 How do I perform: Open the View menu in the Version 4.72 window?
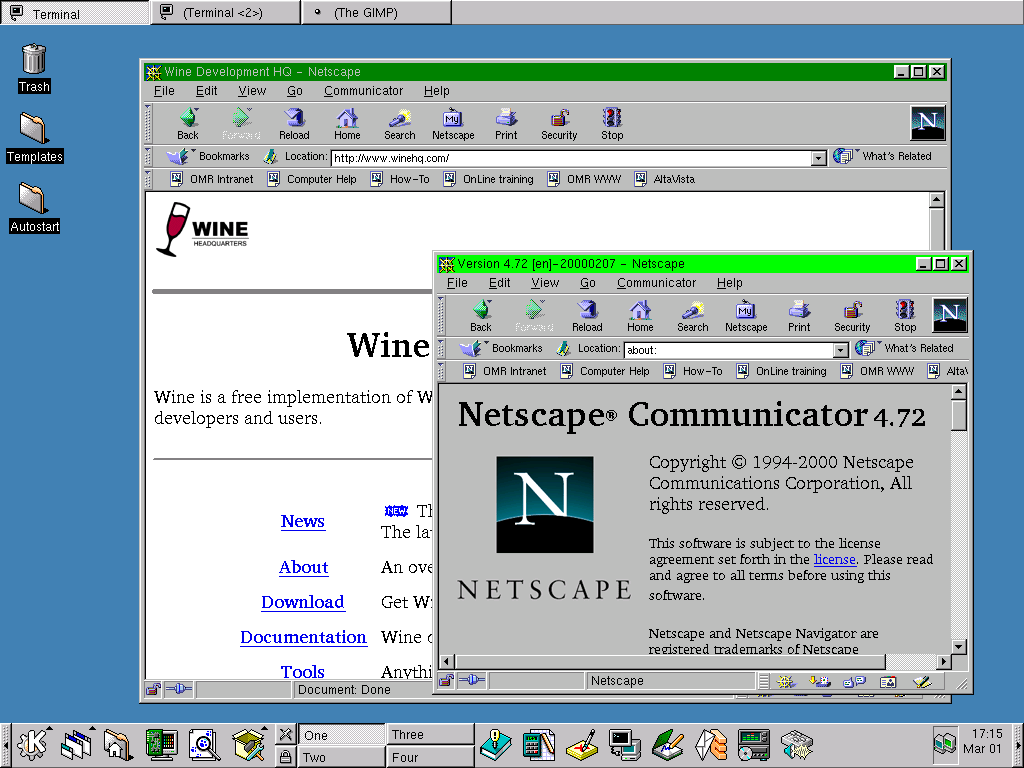tap(545, 283)
